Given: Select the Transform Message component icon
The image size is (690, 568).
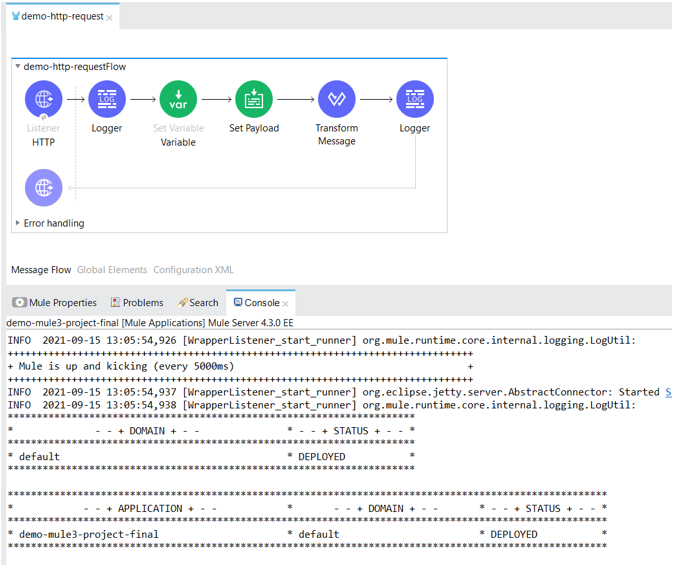Looking at the screenshot, I should pos(337,99).
